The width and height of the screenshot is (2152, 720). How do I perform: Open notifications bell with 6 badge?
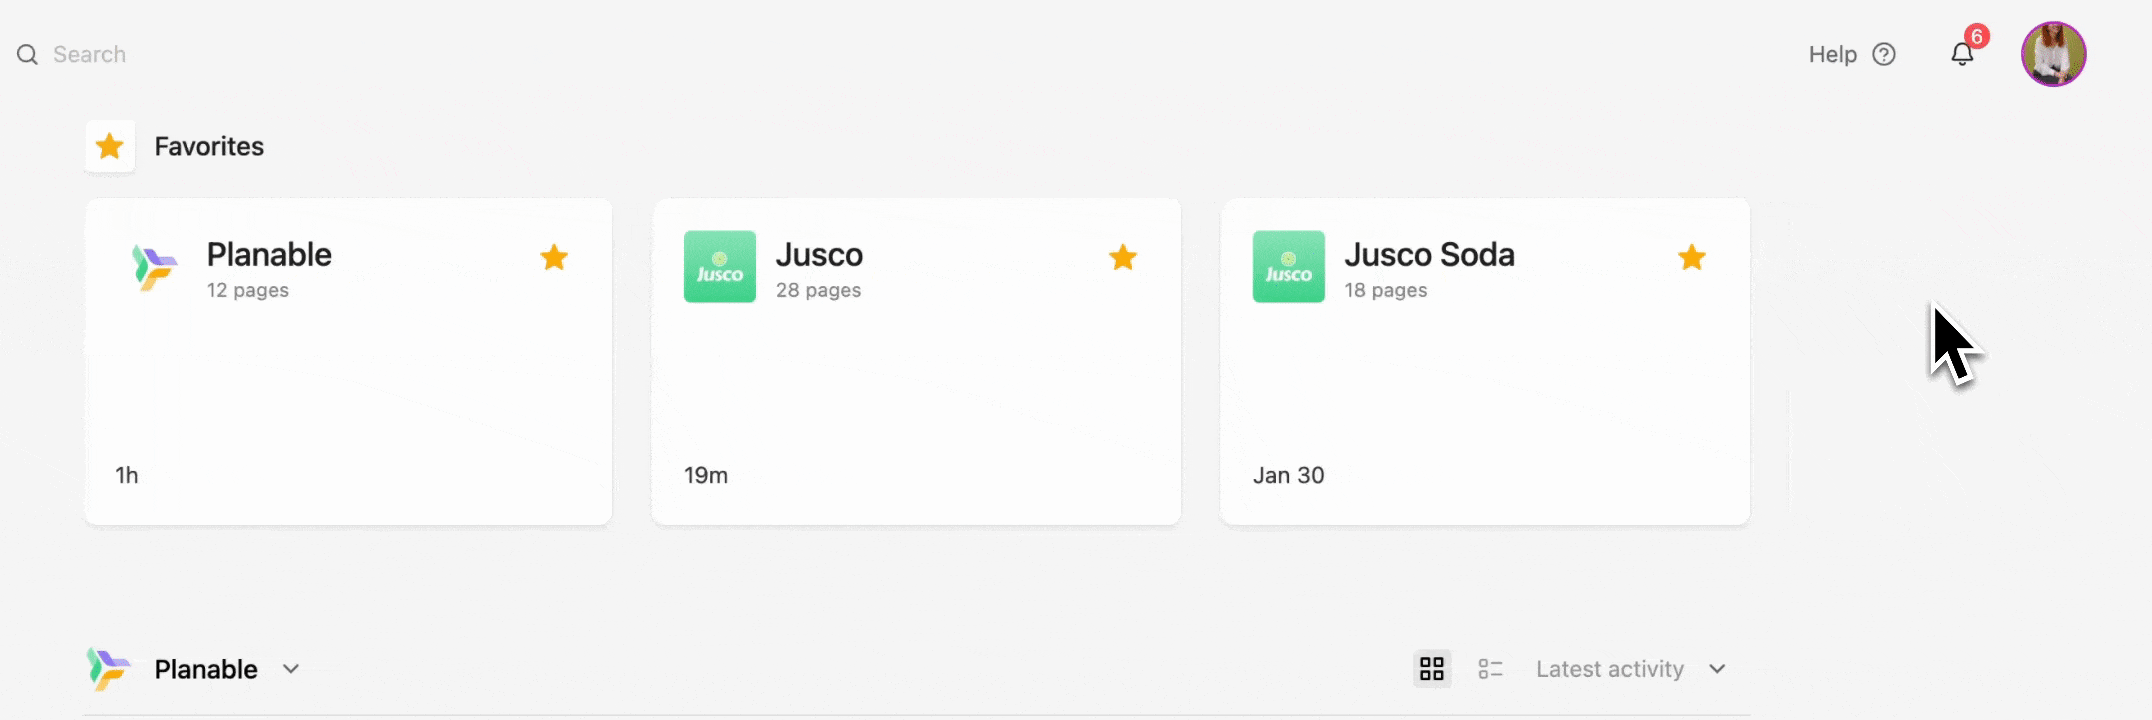[1964, 52]
